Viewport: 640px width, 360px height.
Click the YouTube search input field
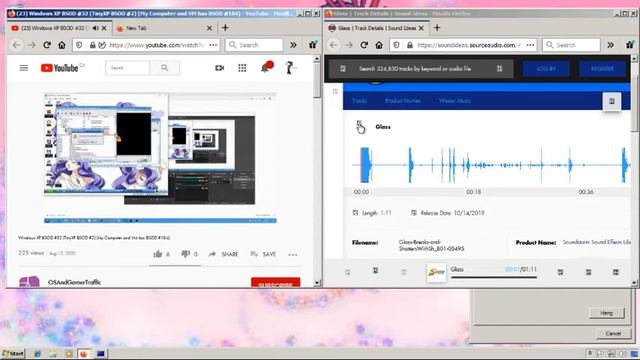(x=127, y=68)
